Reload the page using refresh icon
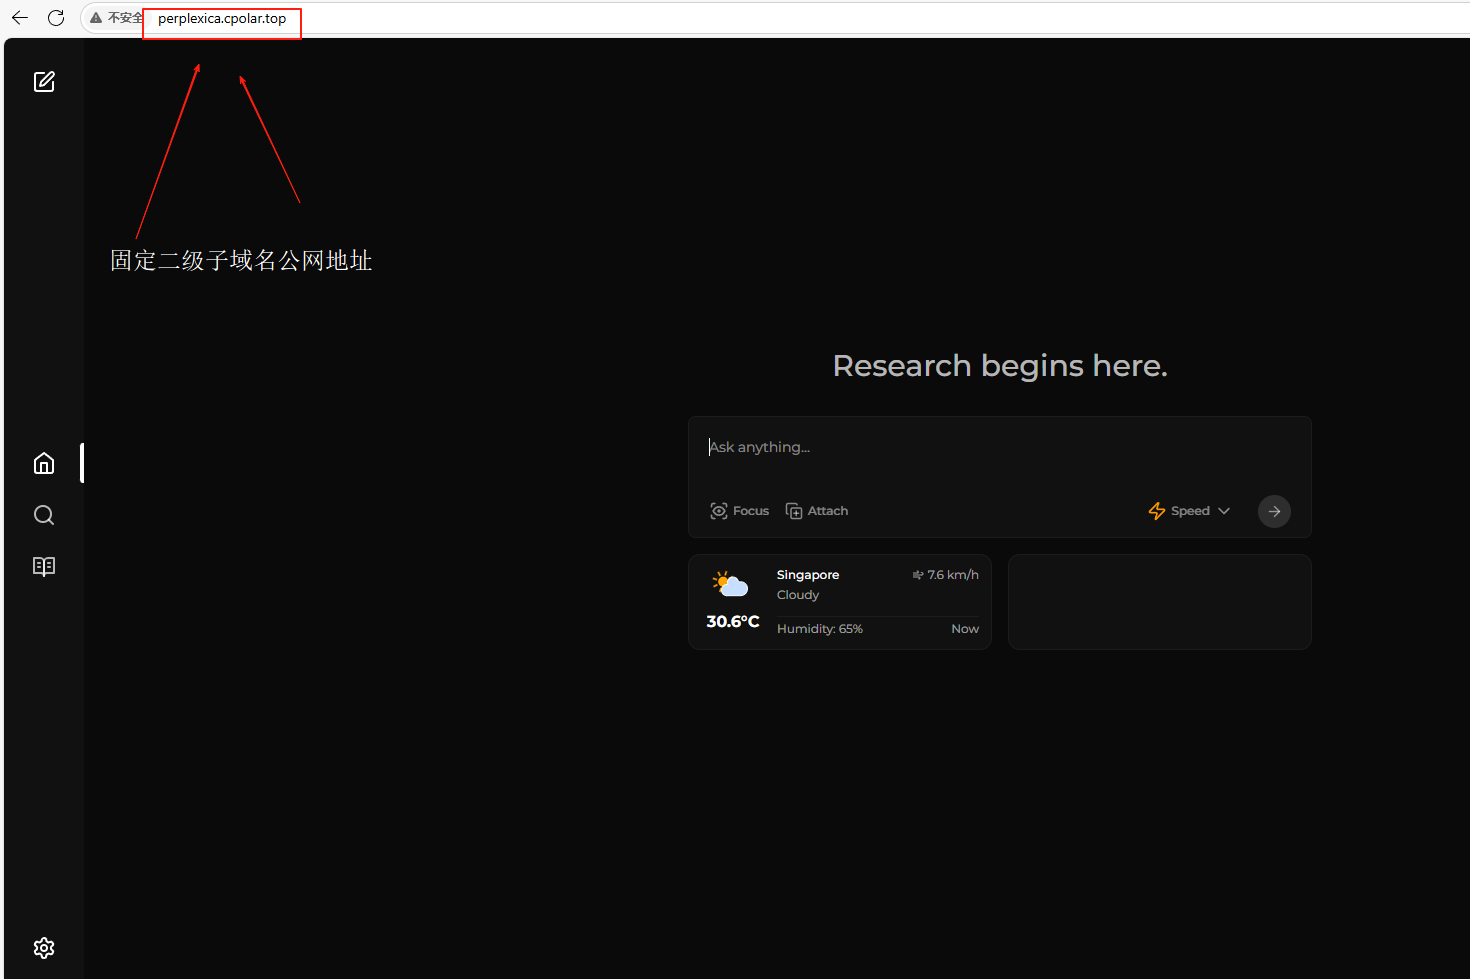Image resolution: width=1470 pixels, height=979 pixels. pos(56,18)
